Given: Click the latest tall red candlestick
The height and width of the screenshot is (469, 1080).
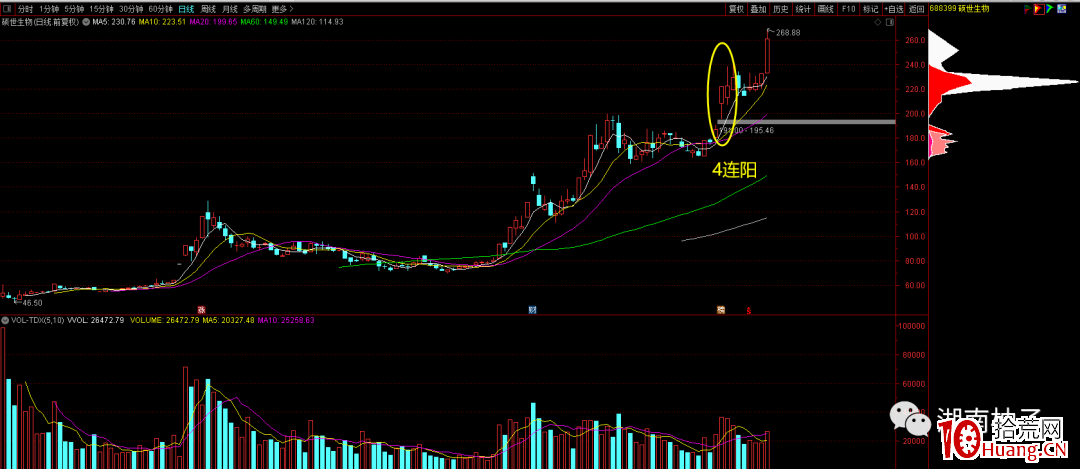Looking at the screenshot, I should tap(767, 55).
